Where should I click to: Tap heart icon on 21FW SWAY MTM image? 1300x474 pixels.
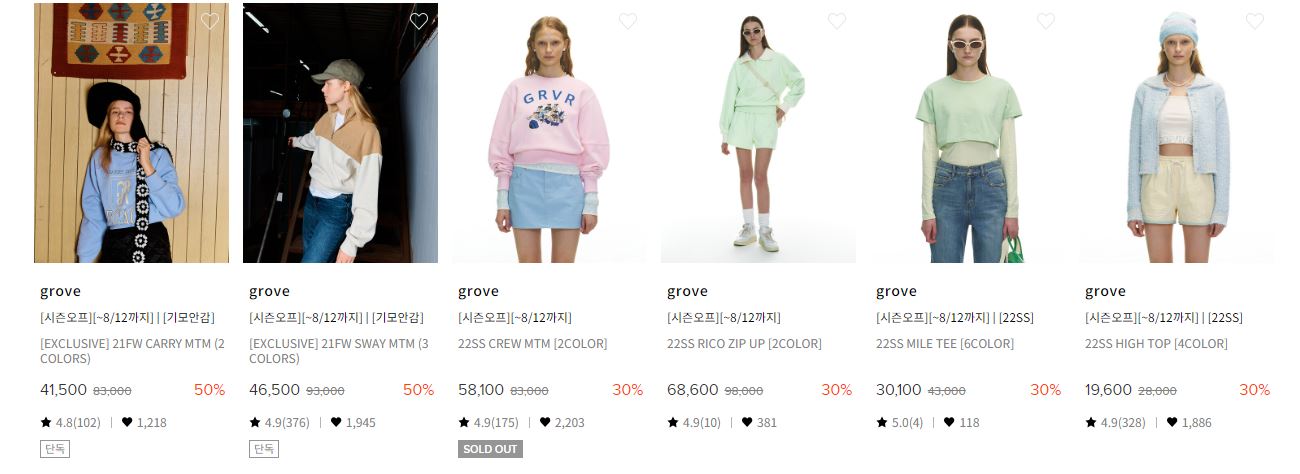pos(419,21)
